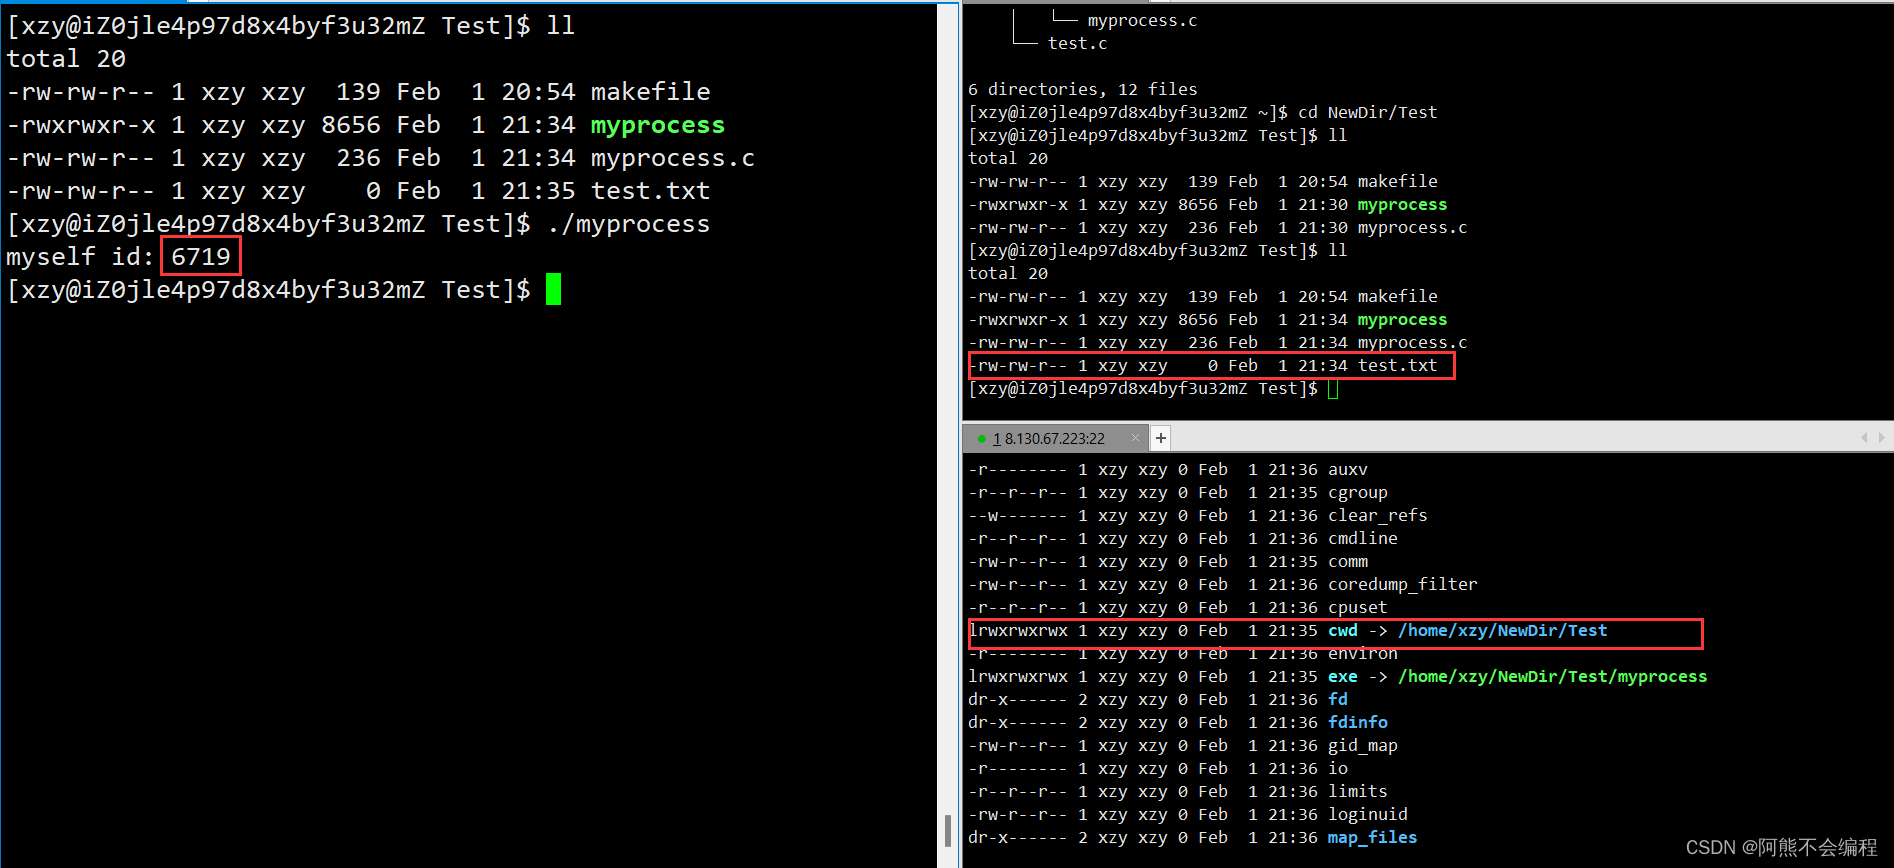1894x868 pixels.
Task: Select coredump_filter entry in the proc listing
Action: (x=1402, y=584)
